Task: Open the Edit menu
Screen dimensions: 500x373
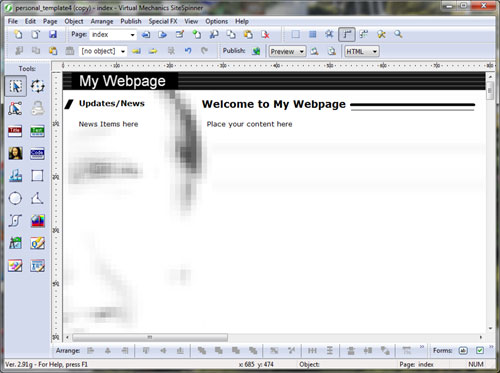Action: [x=30, y=21]
